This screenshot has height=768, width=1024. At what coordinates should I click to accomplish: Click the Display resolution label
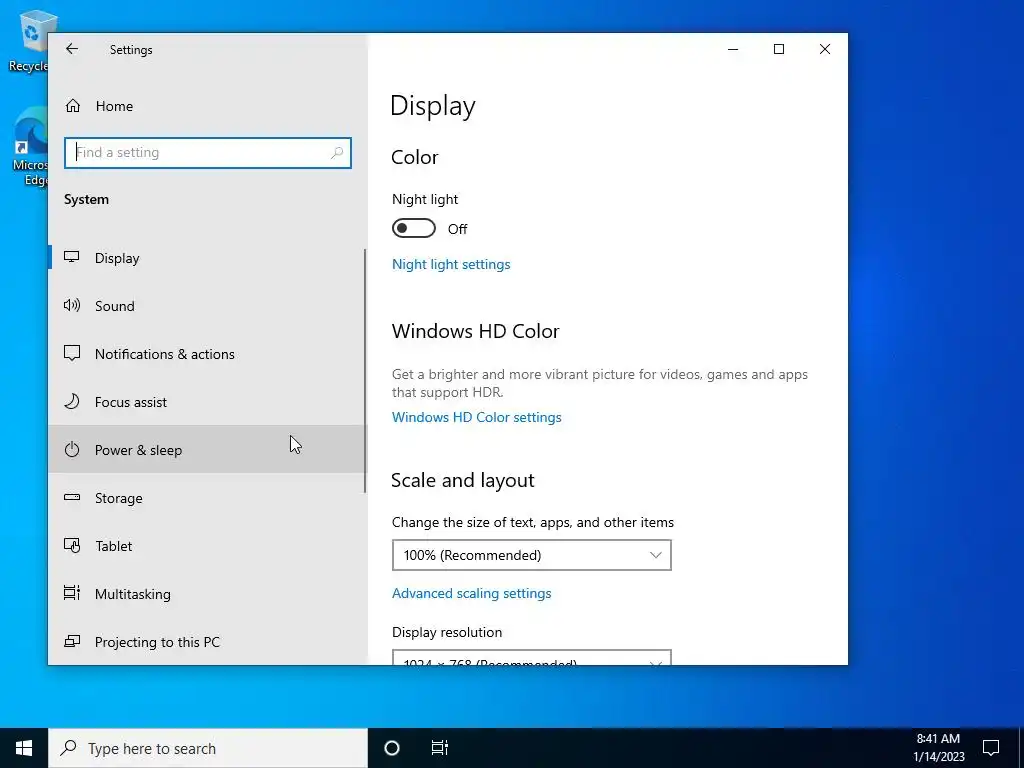point(447,632)
